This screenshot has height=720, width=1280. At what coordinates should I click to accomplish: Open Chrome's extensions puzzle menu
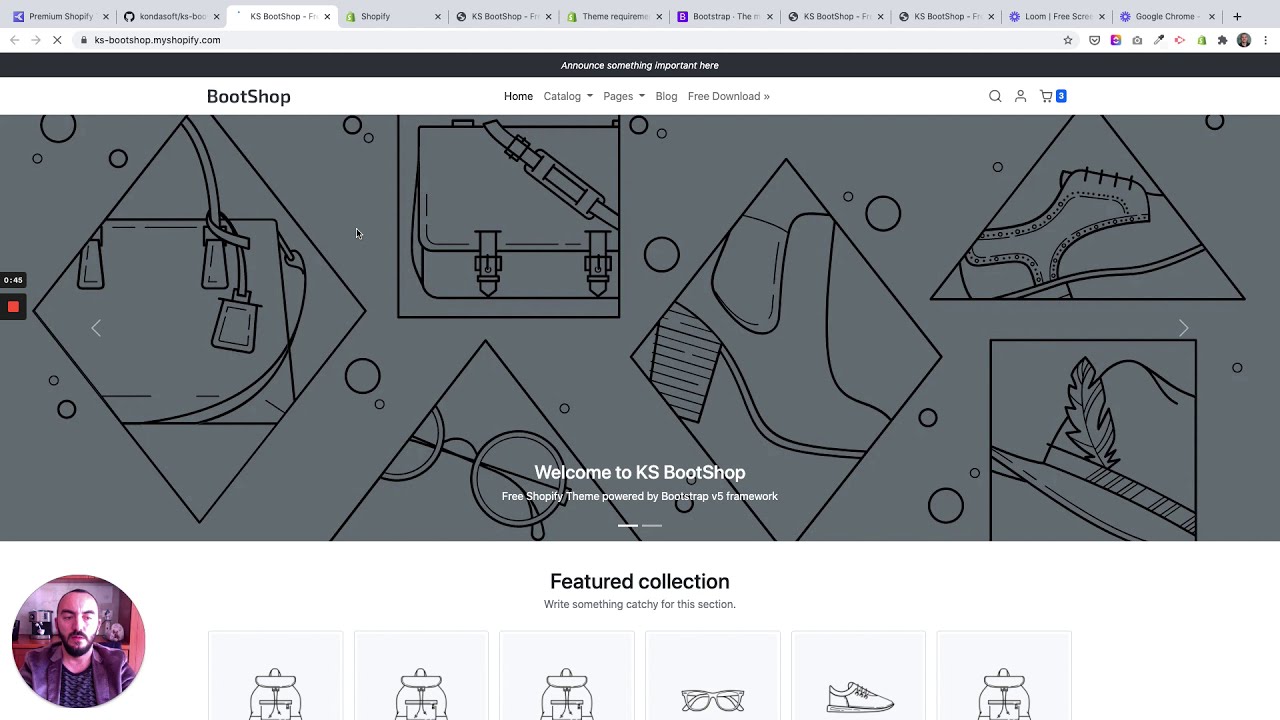click(x=1222, y=40)
